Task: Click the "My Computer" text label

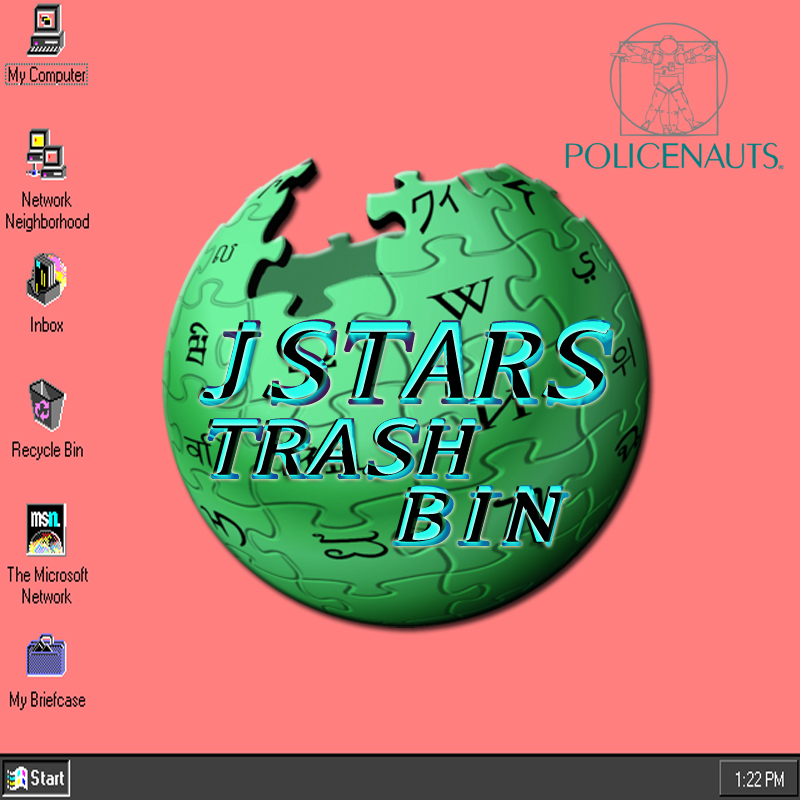Action: (47, 75)
